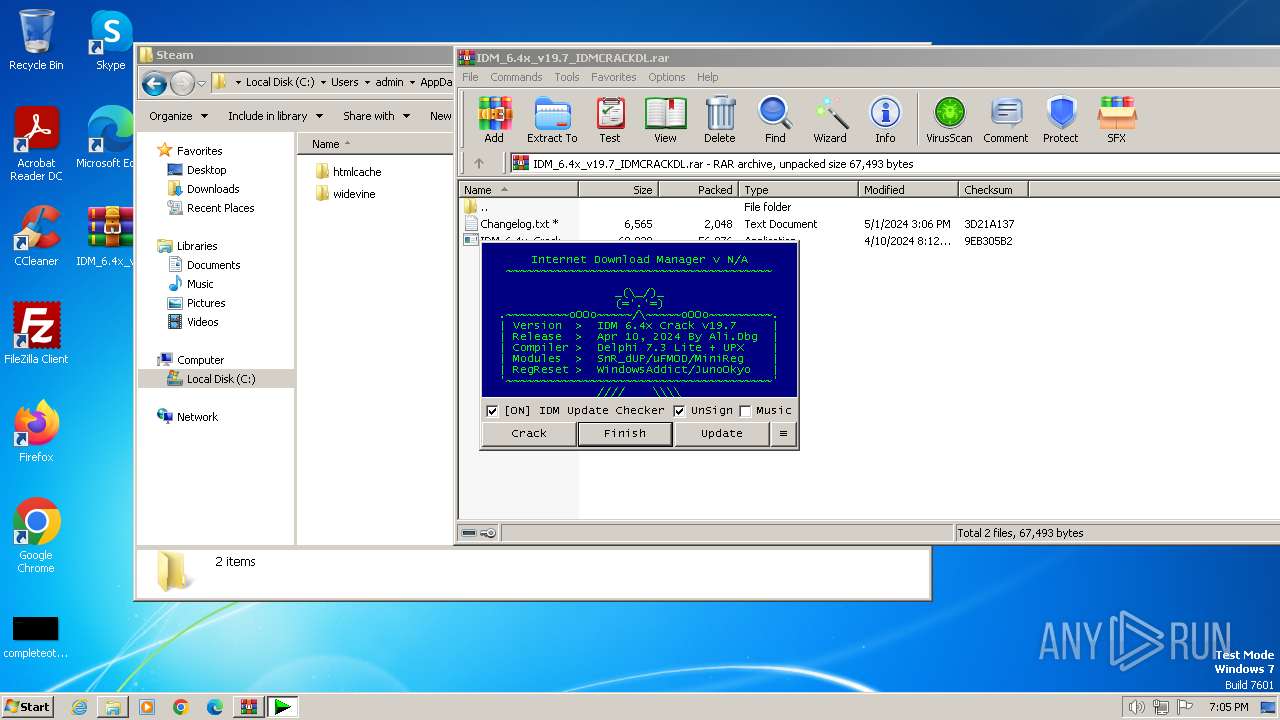Click the Start button

tap(27, 707)
